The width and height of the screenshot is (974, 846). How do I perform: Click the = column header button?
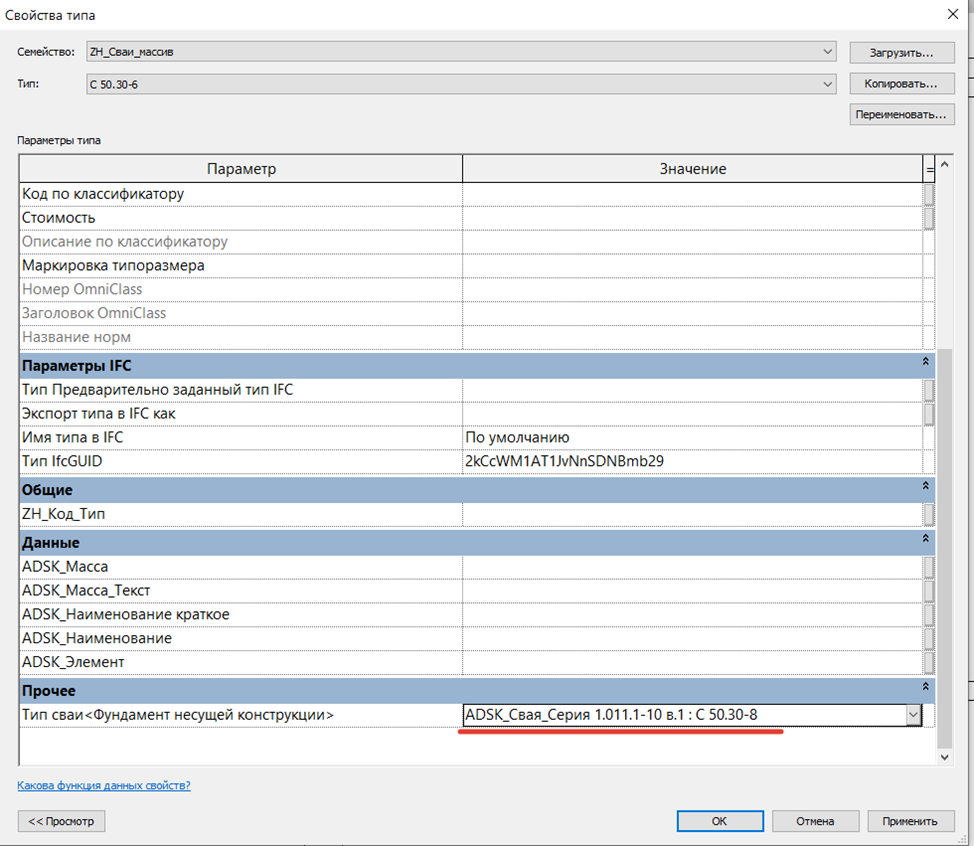[x=929, y=169]
